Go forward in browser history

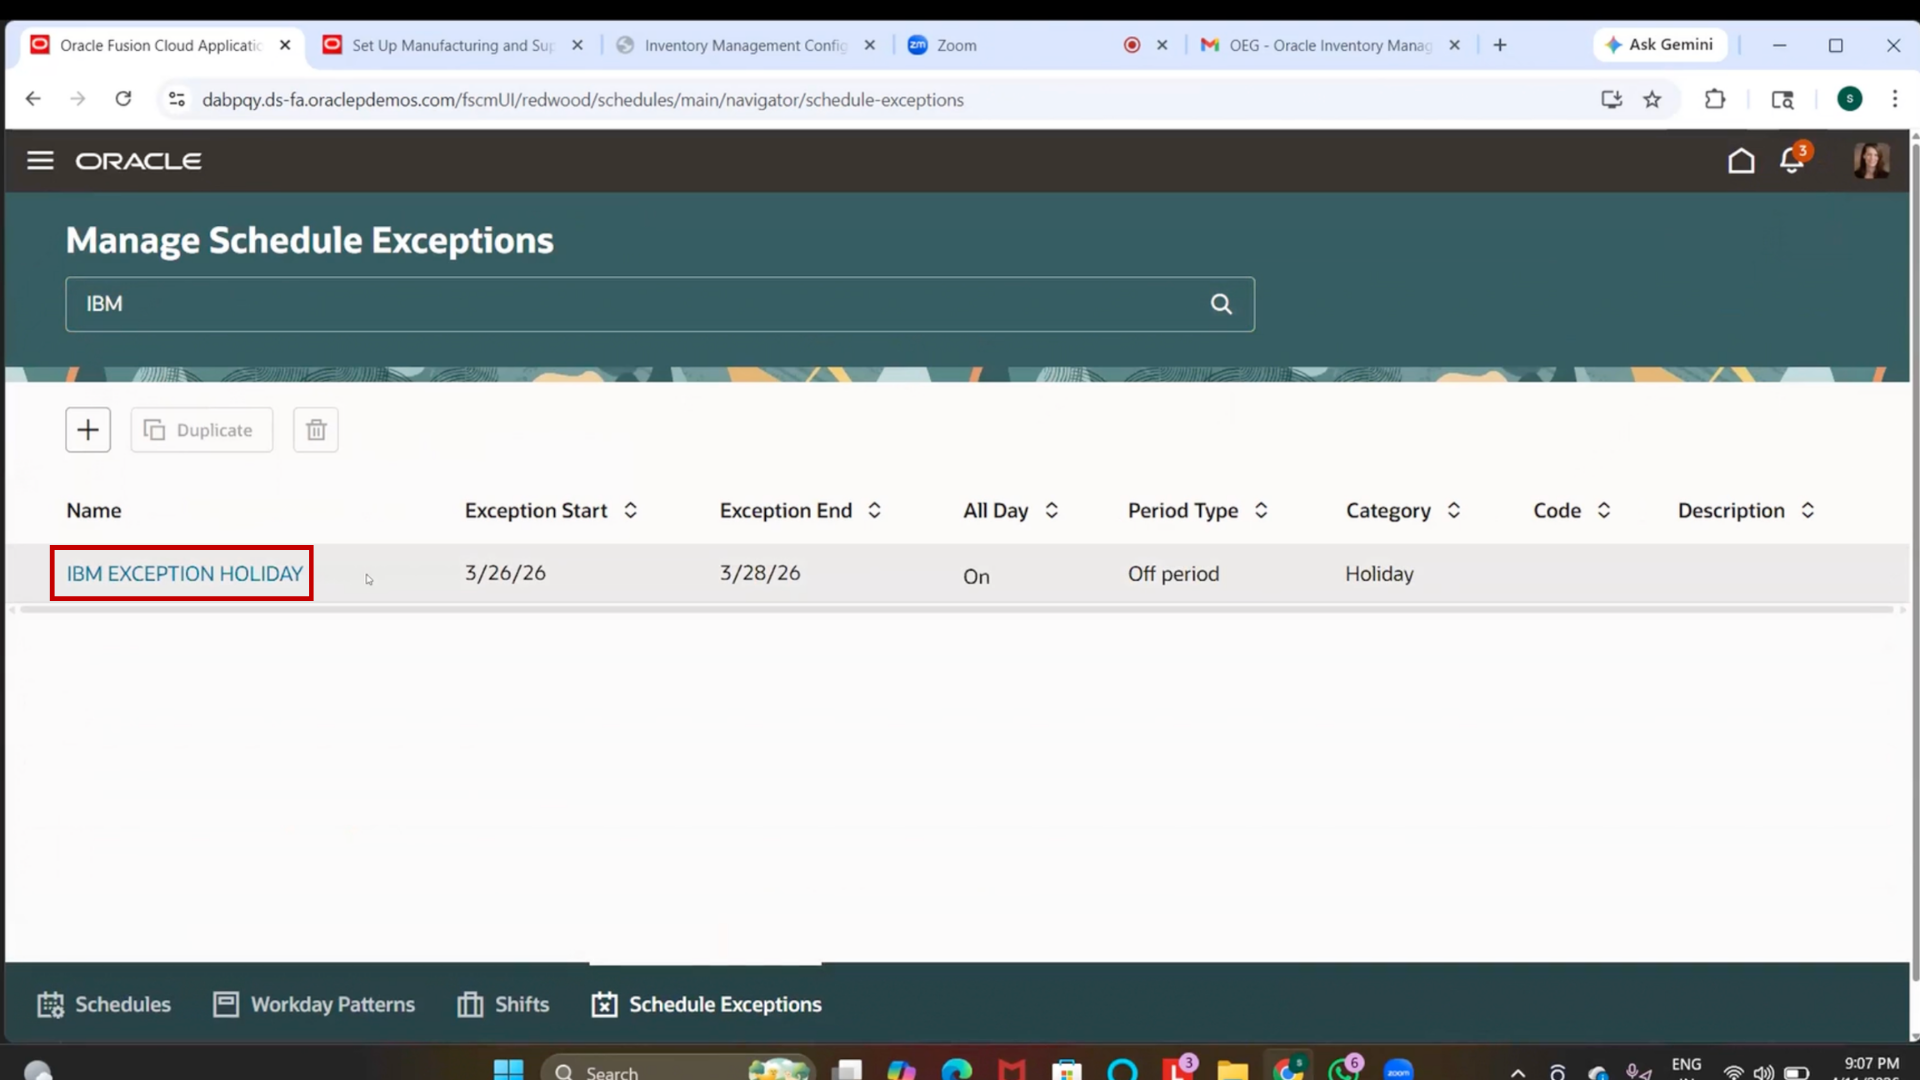(78, 99)
